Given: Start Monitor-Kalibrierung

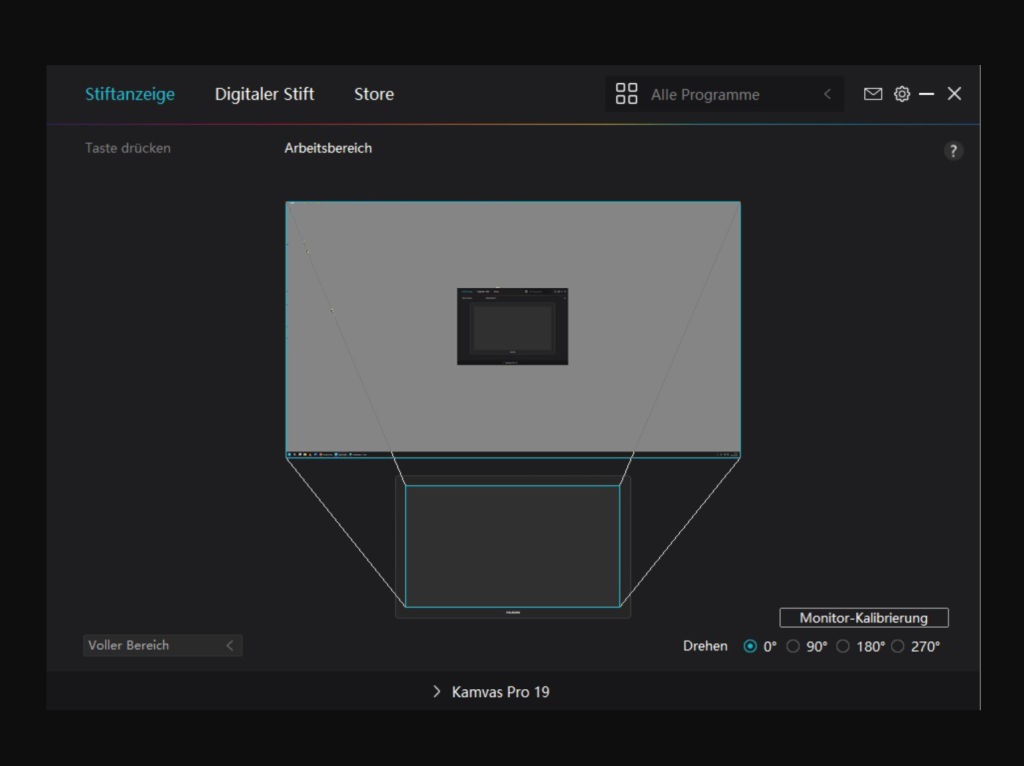Looking at the screenshot, I should tap(864, 617).
